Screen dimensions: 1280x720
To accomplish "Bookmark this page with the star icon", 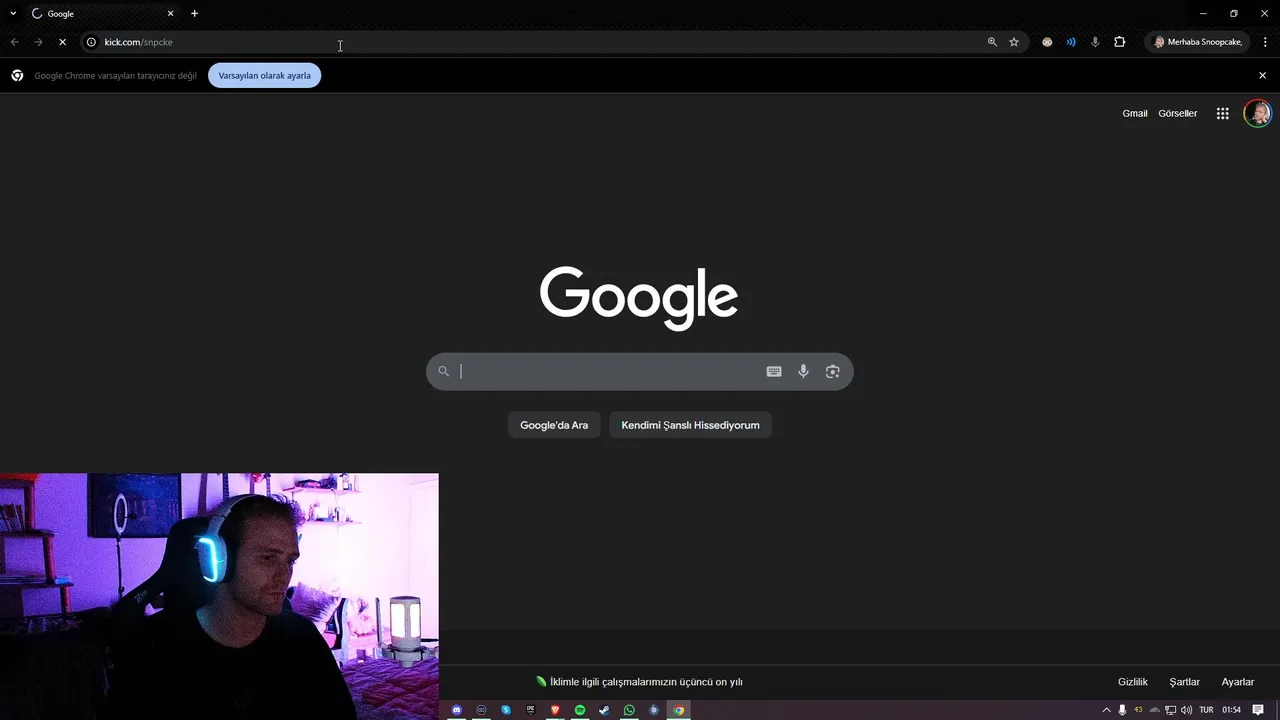I will [x=1014, y=42].
